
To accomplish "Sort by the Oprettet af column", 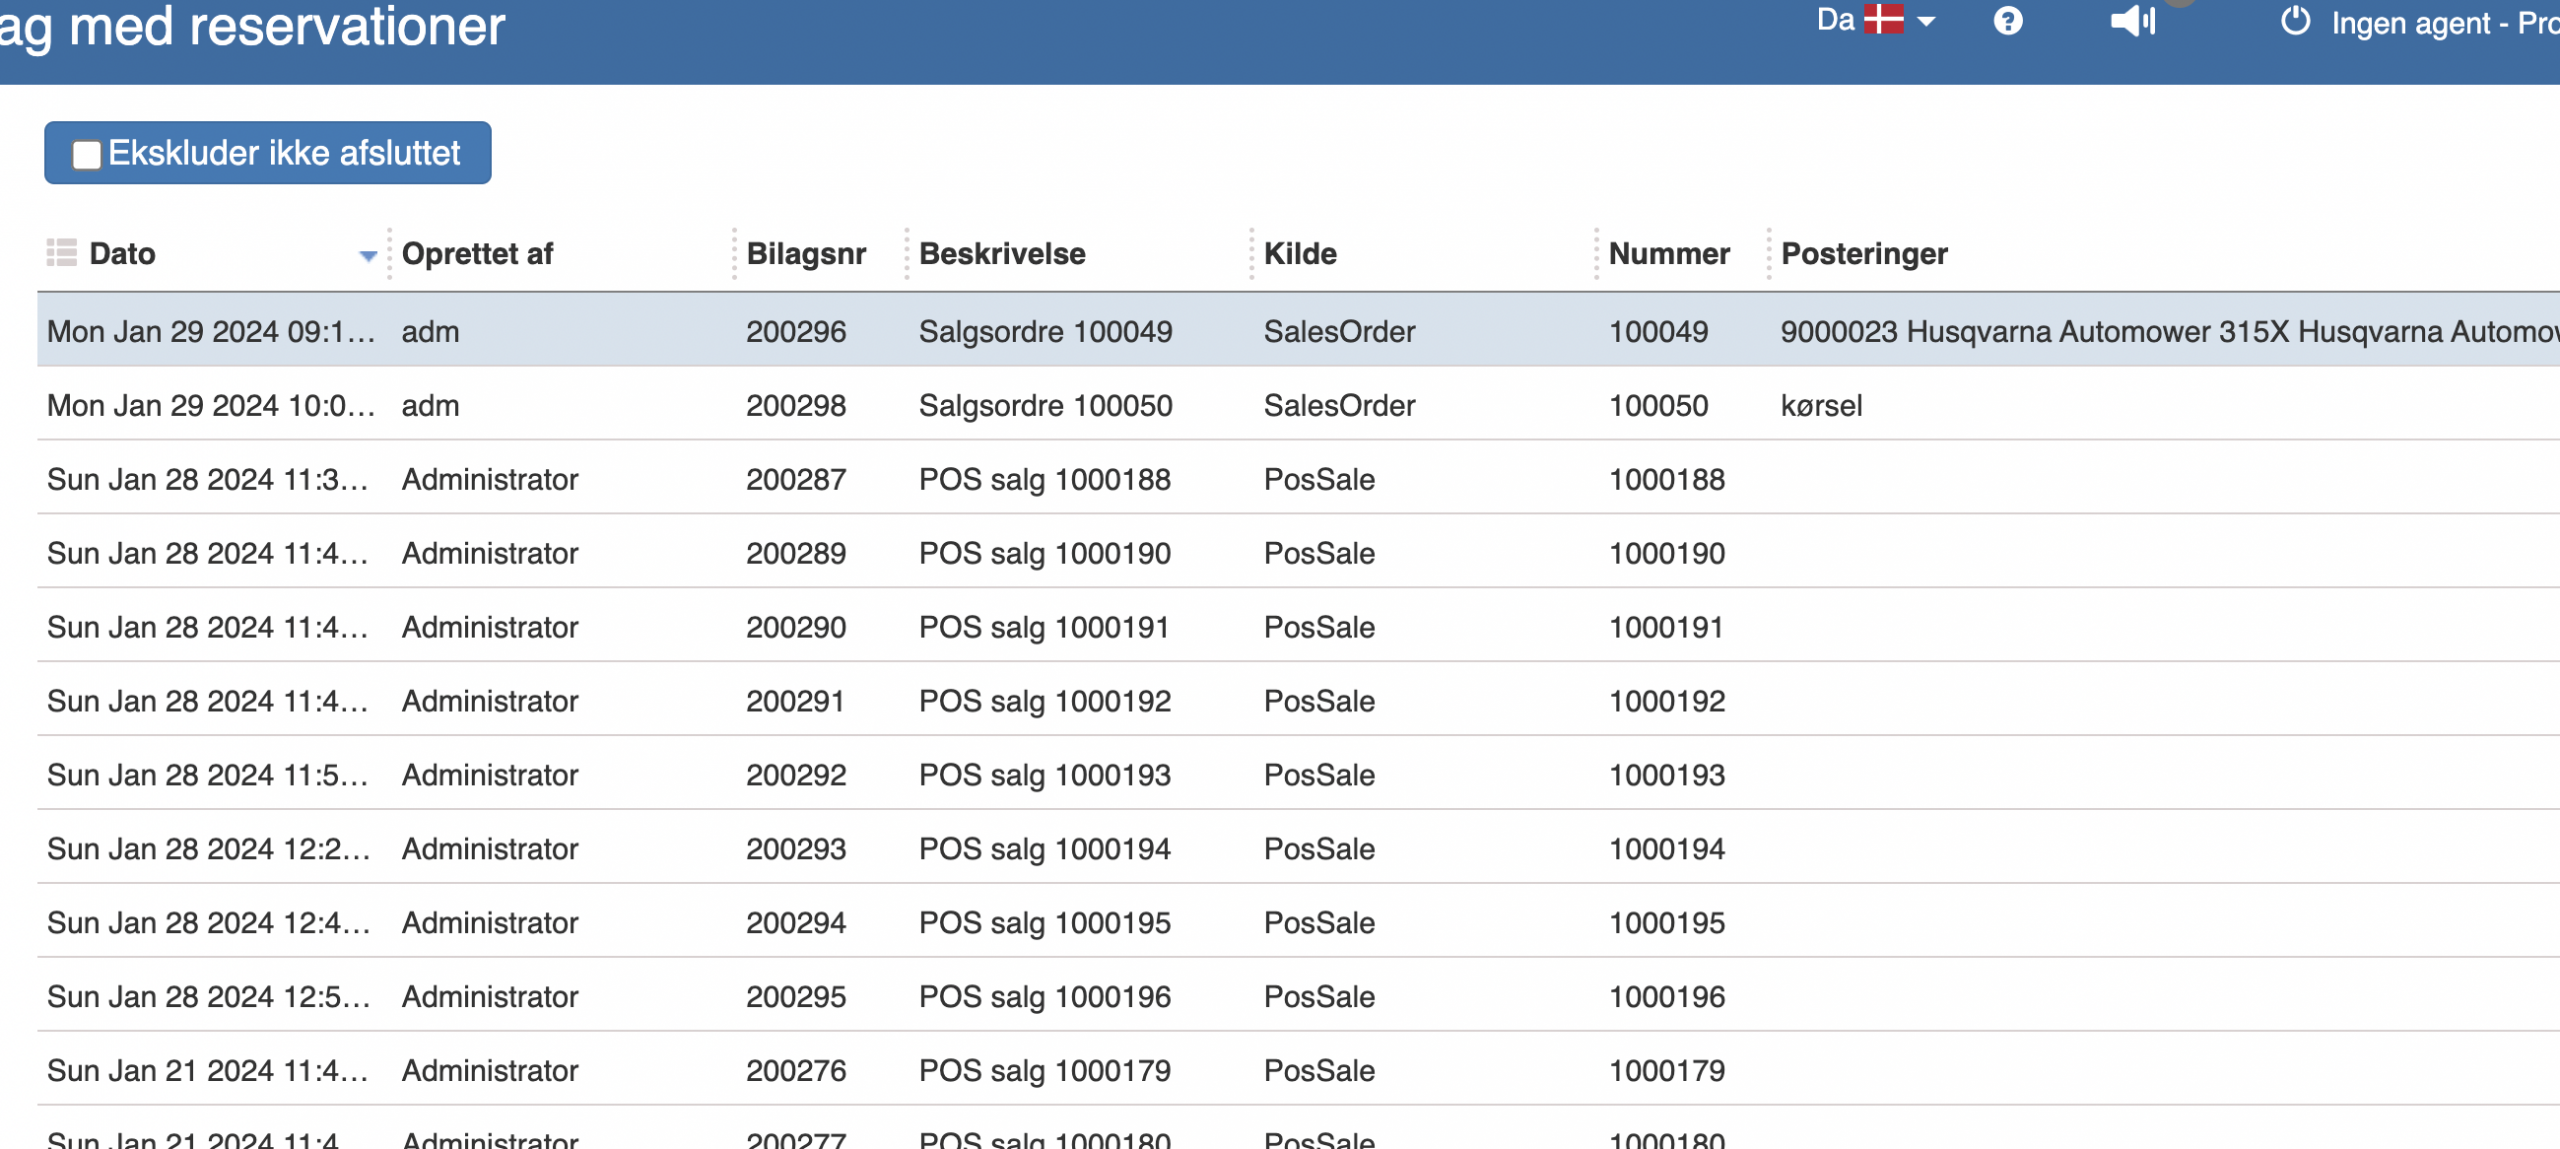I will [x=477, y=254].
